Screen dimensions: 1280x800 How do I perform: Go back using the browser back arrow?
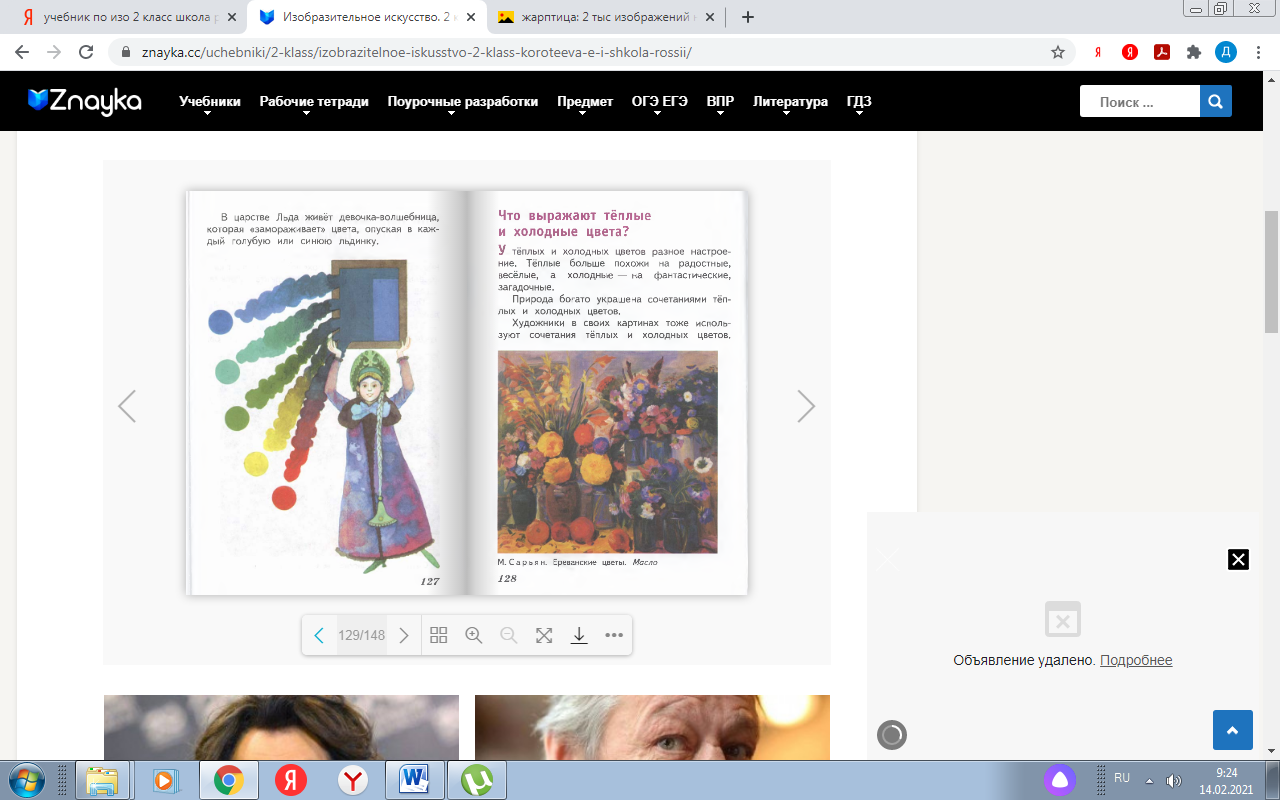[x=22, y=52]
